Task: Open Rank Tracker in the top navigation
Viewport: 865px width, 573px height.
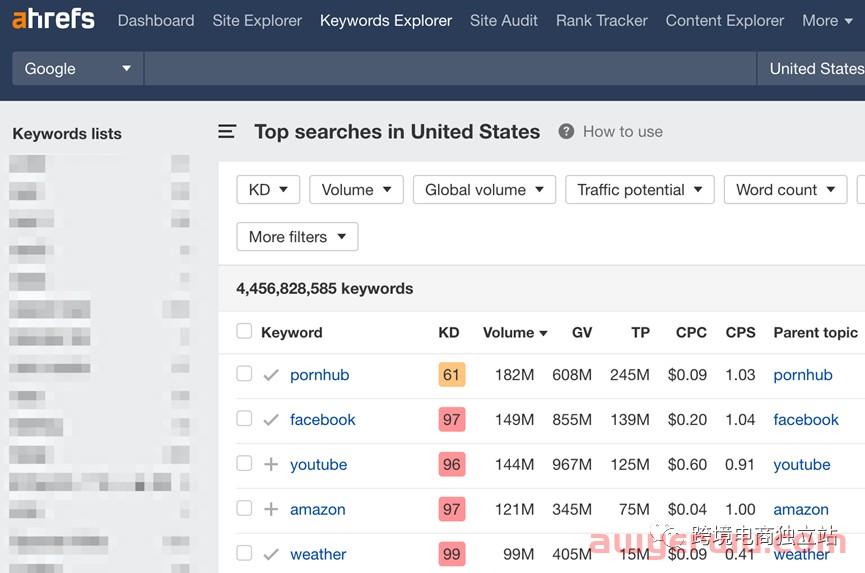Action: [602, 21]
